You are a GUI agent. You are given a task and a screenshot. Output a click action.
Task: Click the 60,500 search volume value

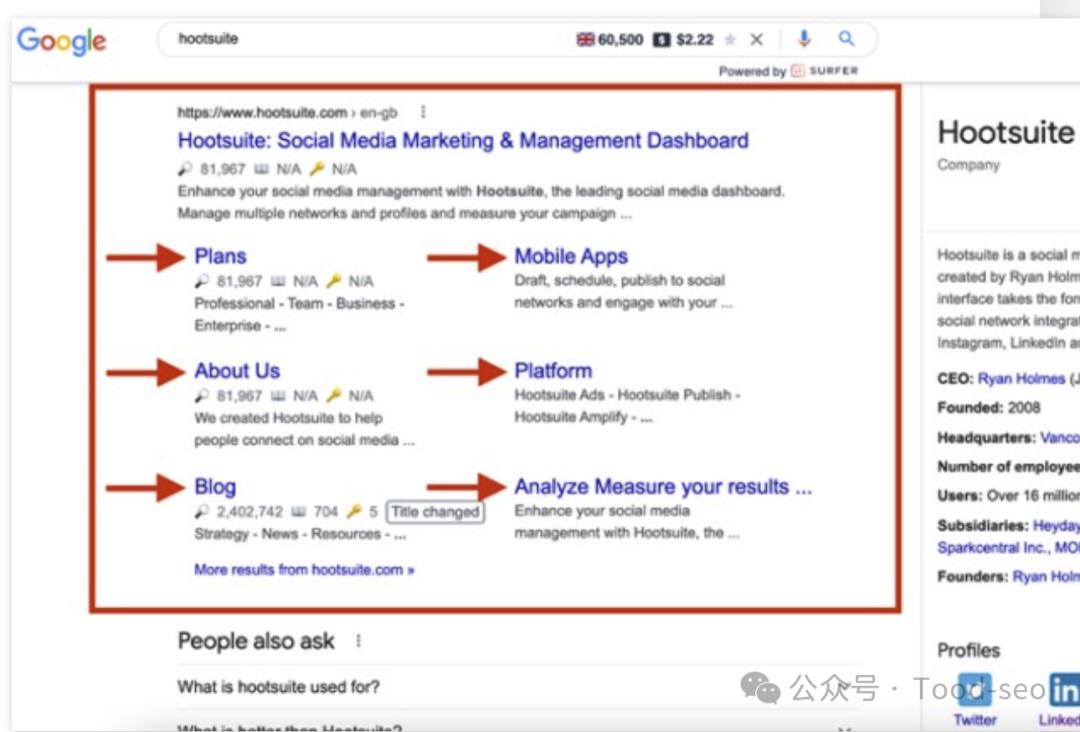click(x=621, y=39)
